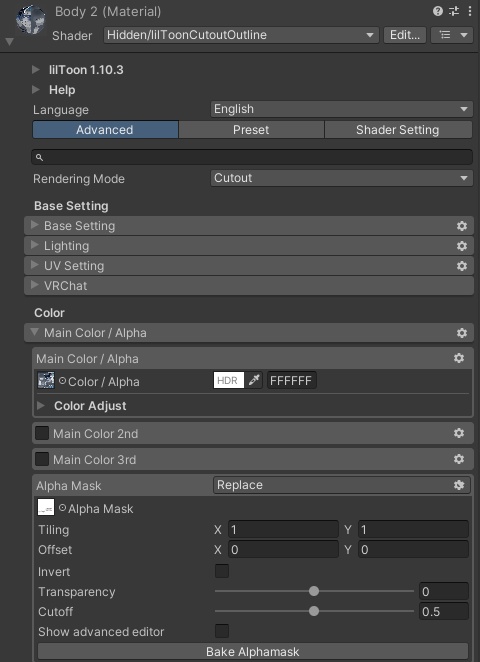The image size is (480, 662).
Task: Open the material help question-mark icon
Action: tap(438, 11)
